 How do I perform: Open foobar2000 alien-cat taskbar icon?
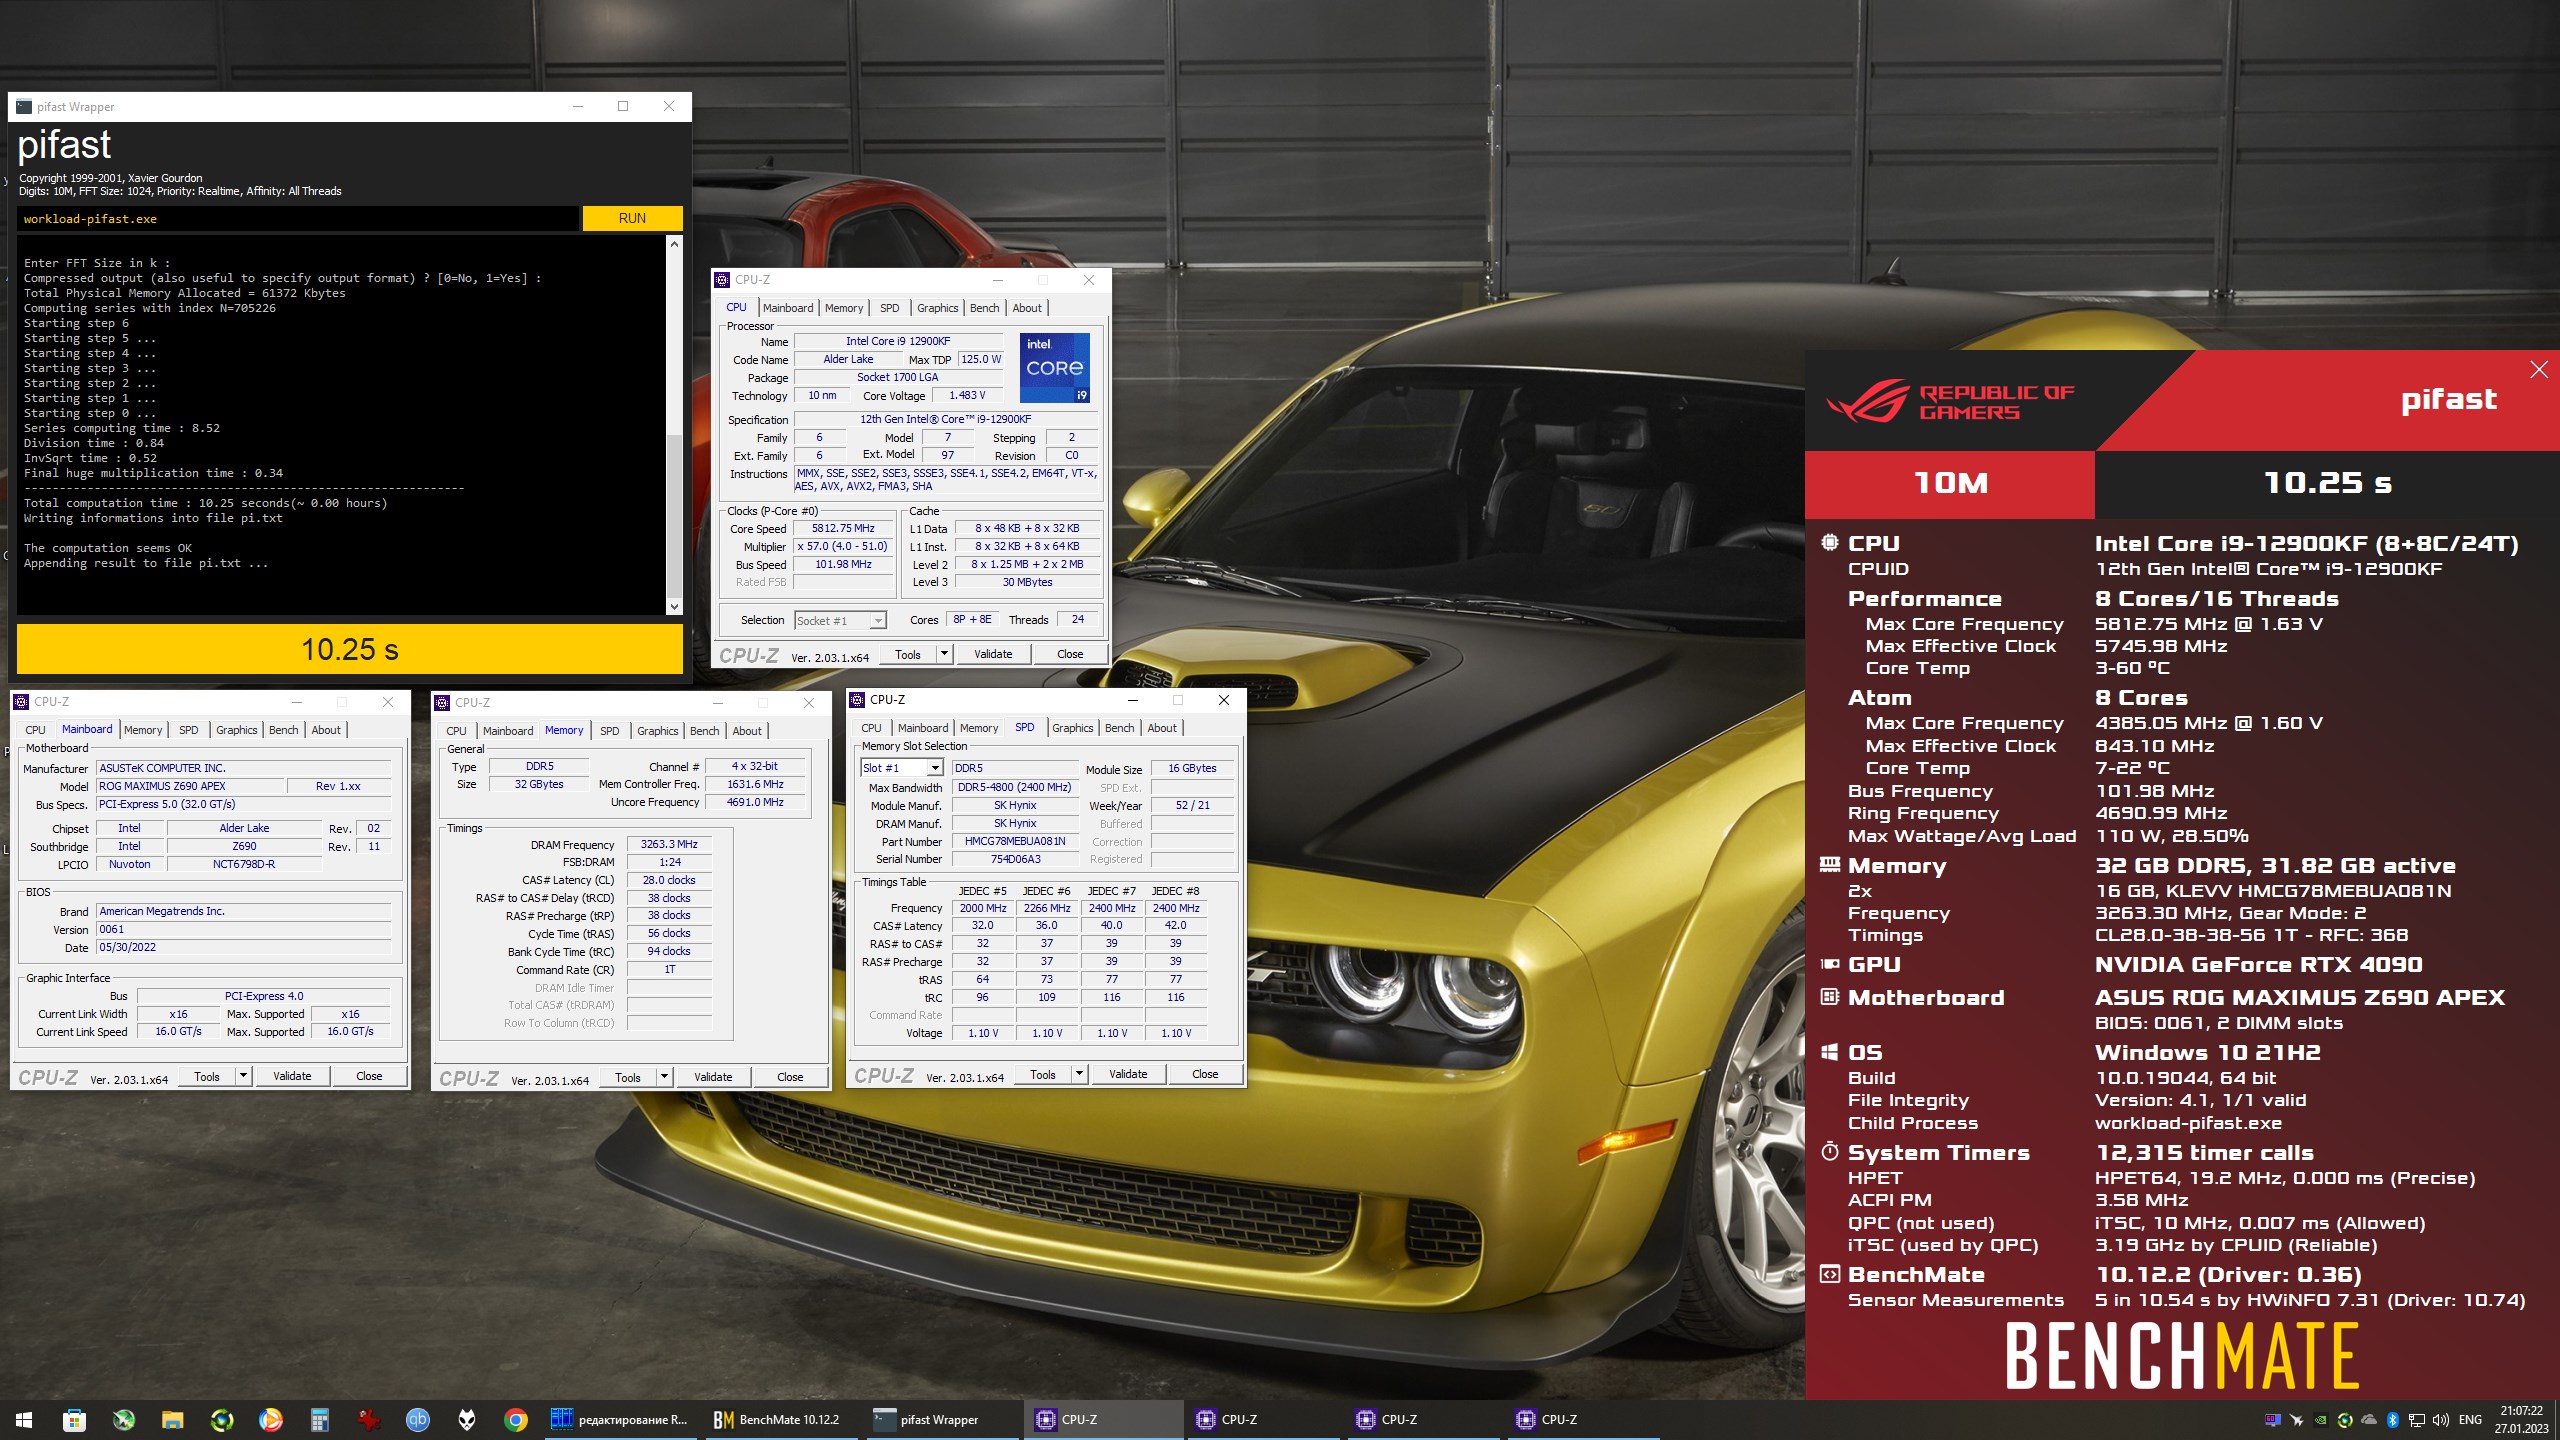coord(467,1419)
